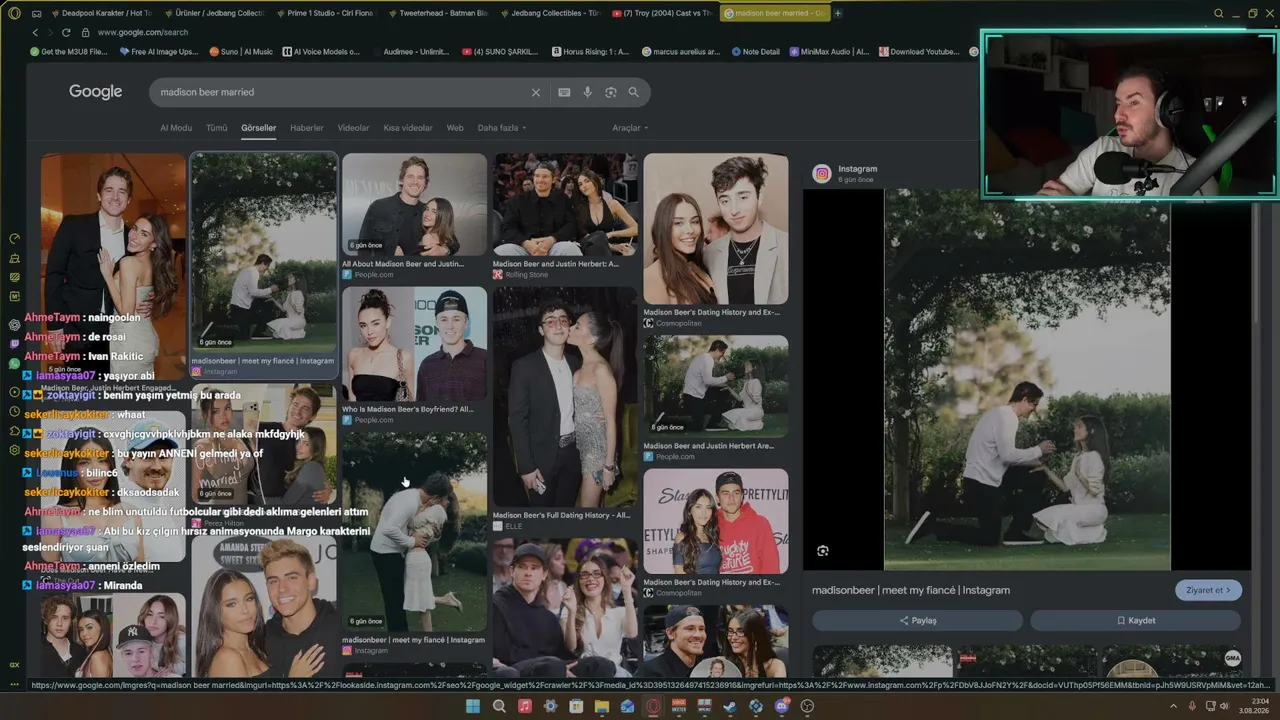Open the large proposal preview image
Image resolution: width=1280 pixels, height=720 pixels.
[1027, 380]
